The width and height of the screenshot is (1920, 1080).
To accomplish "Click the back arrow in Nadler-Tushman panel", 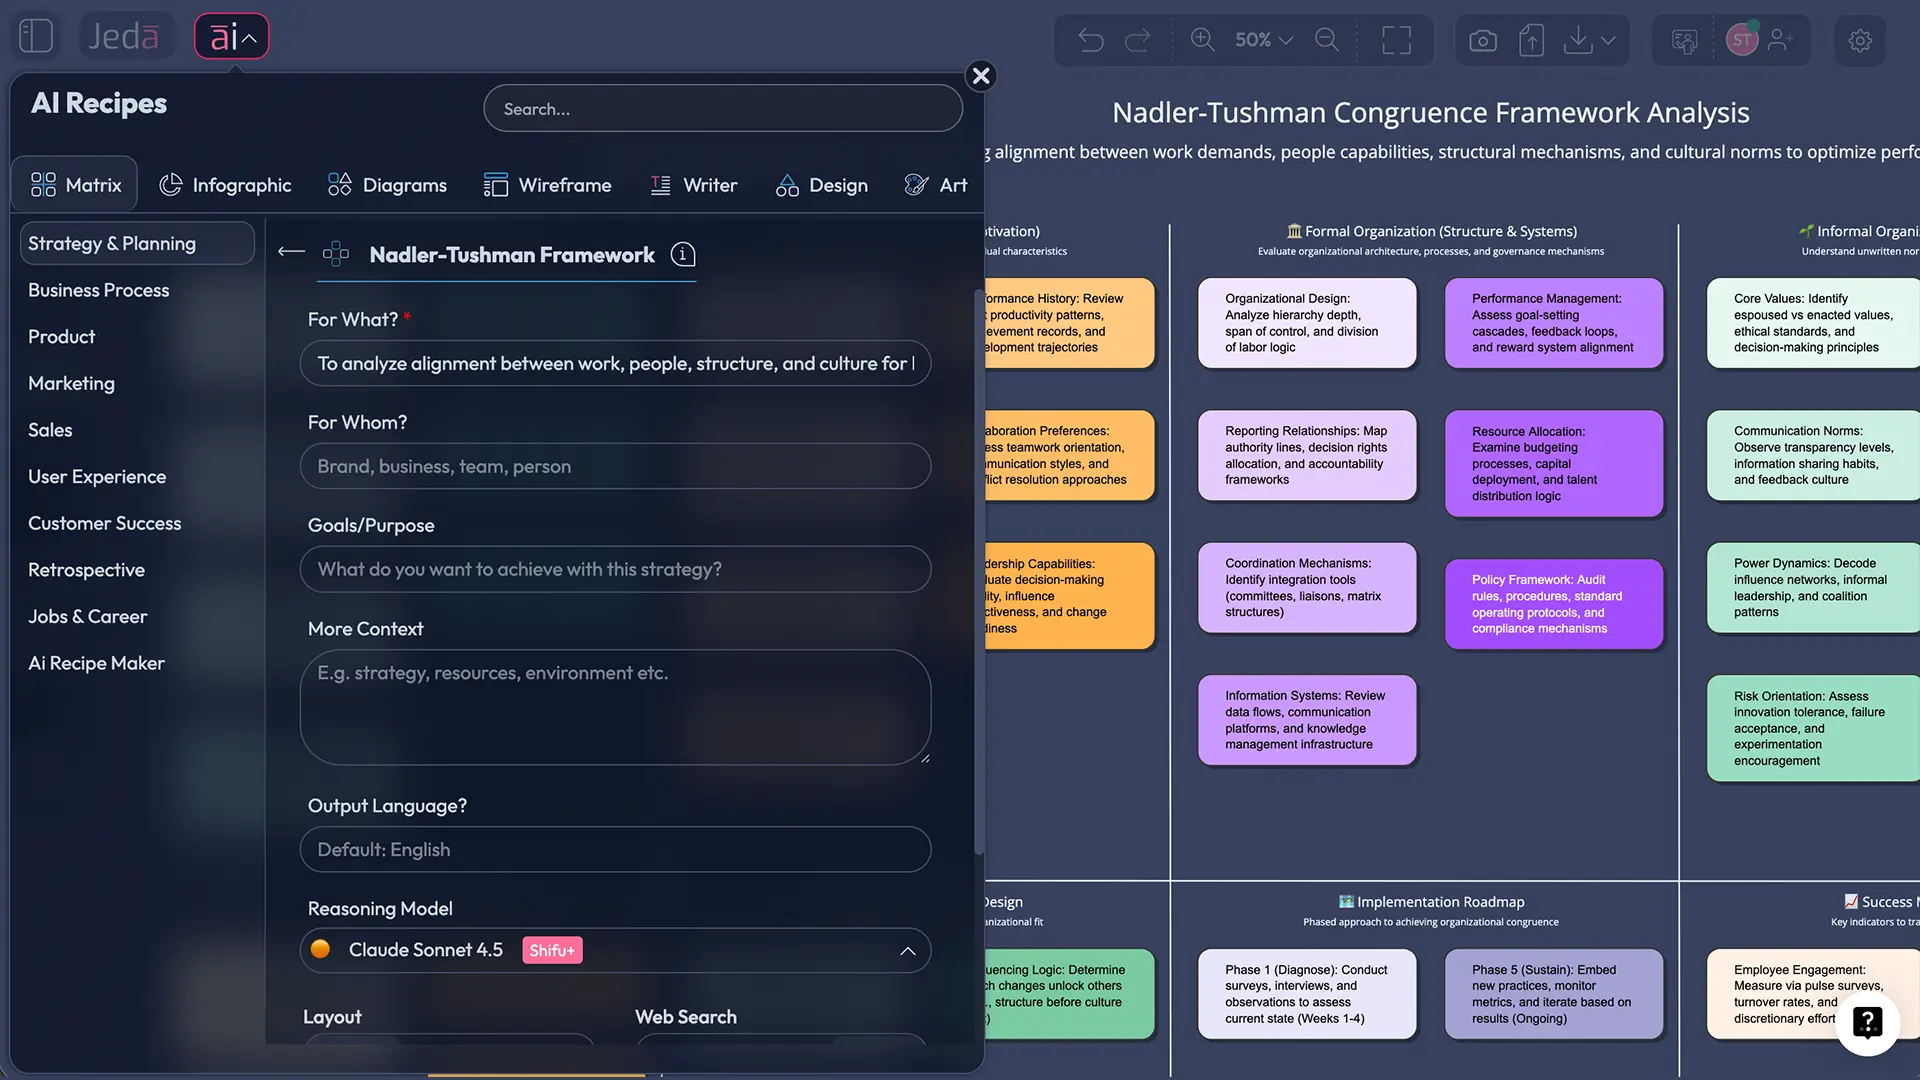I will 291,251.
